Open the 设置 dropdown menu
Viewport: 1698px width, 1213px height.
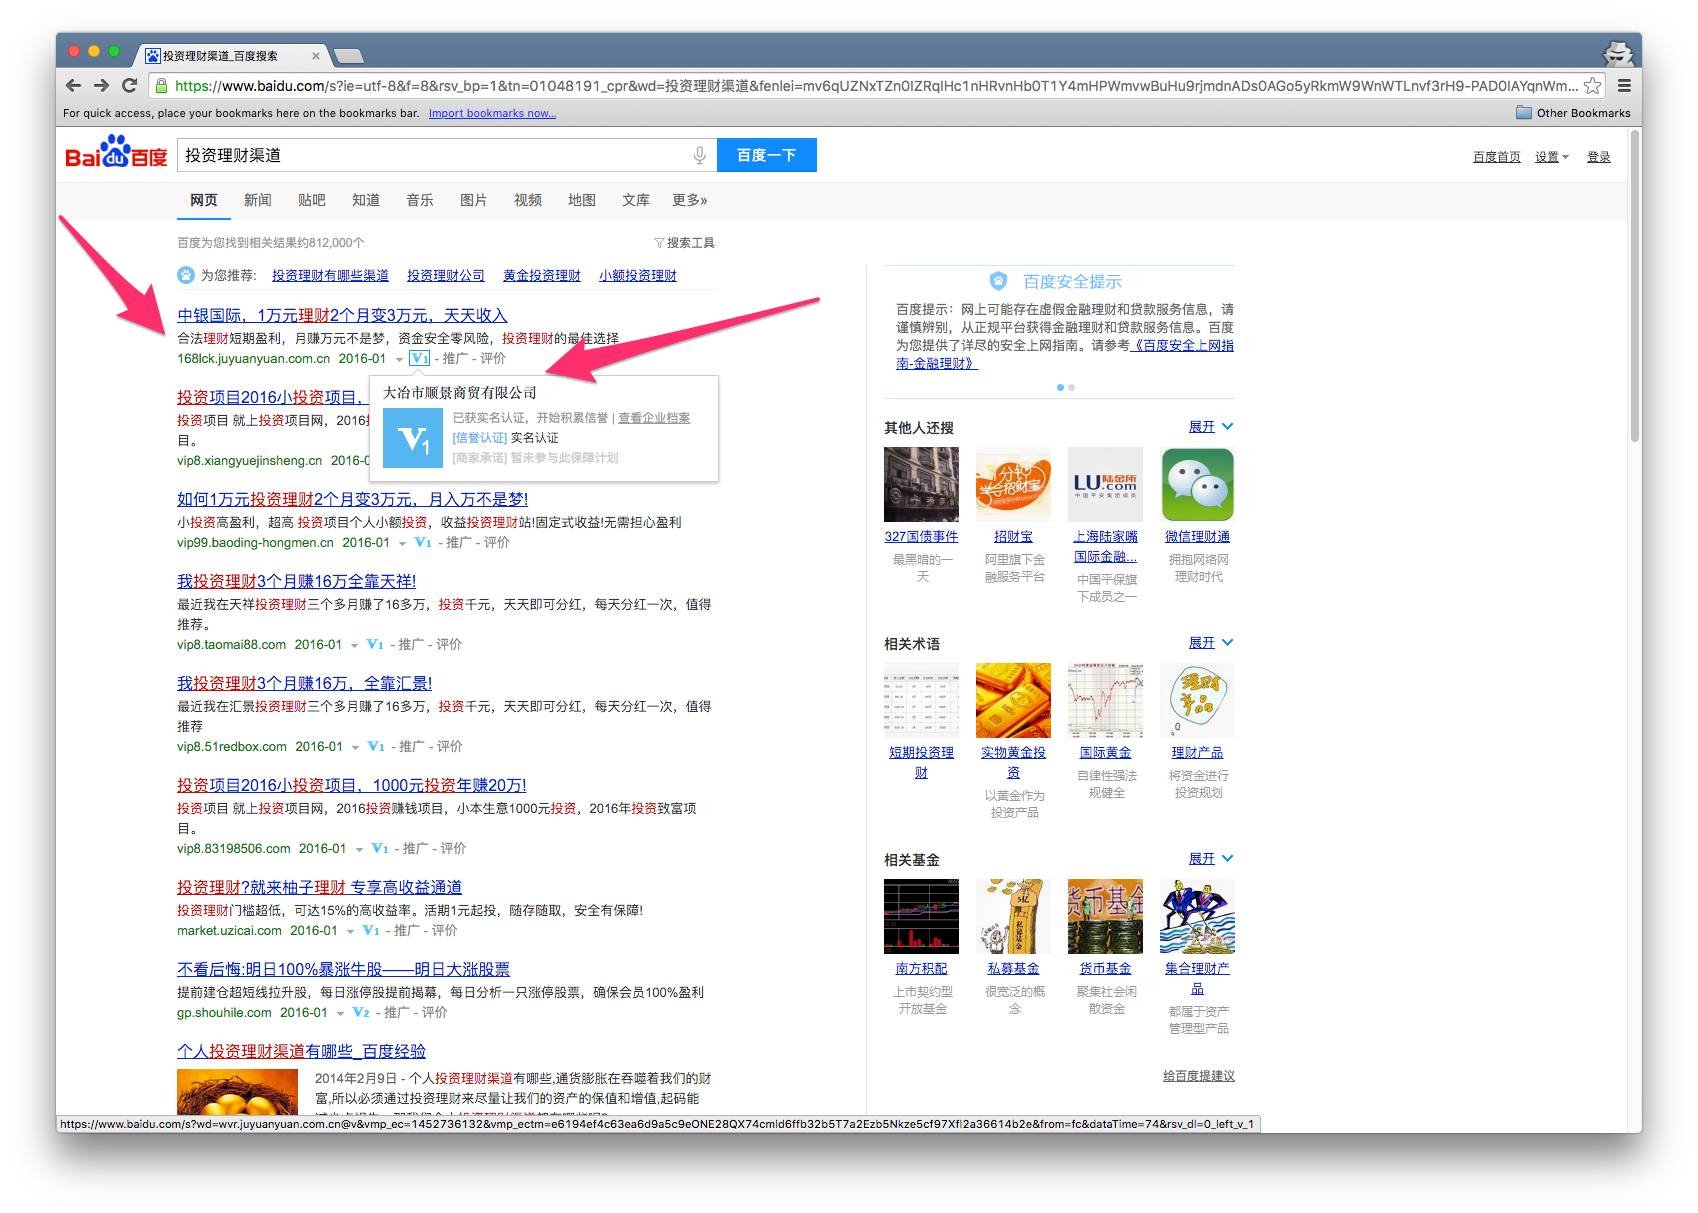coord(1552,157)
